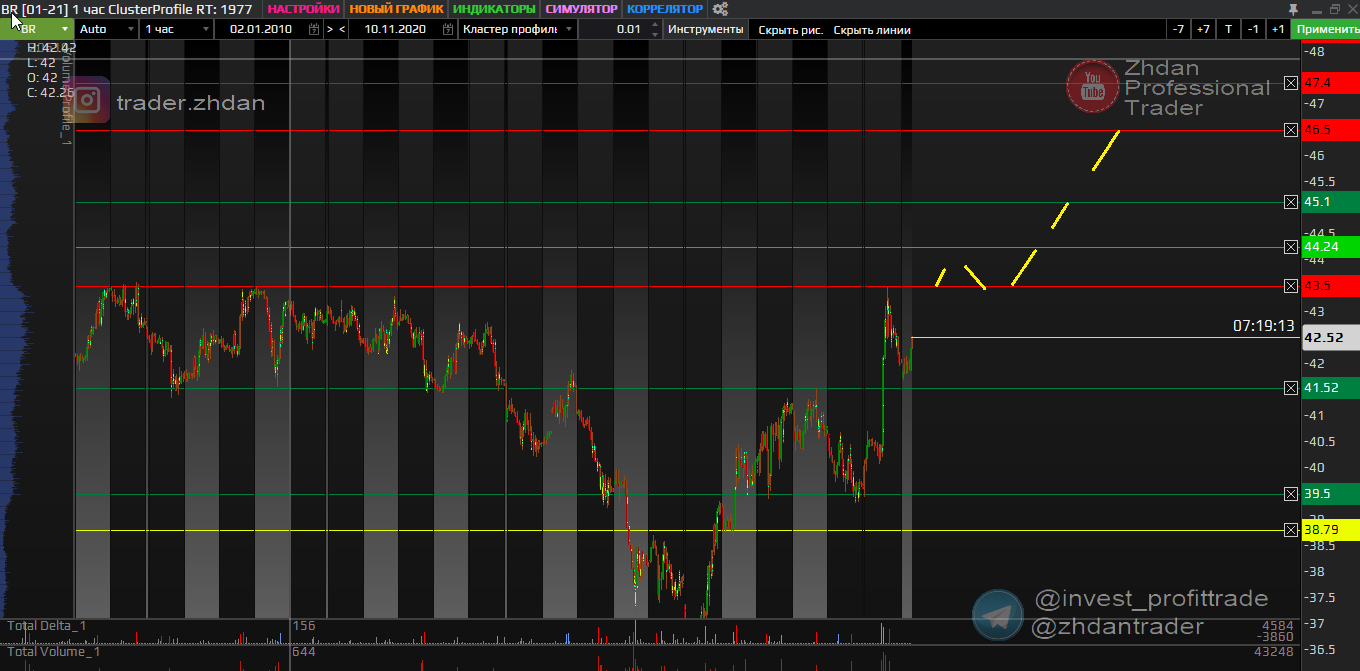The height and width of the screenshot is (671, 1360).
Task: Open the start date calendar picker
Action: coord(315,29)
